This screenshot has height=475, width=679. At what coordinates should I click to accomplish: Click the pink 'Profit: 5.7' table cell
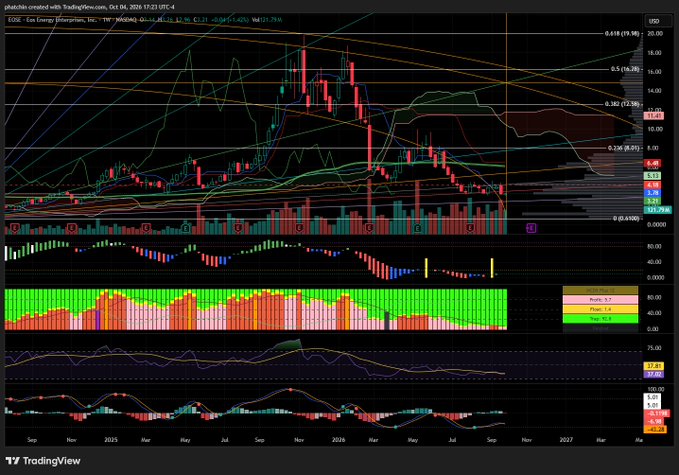[600, 300]
